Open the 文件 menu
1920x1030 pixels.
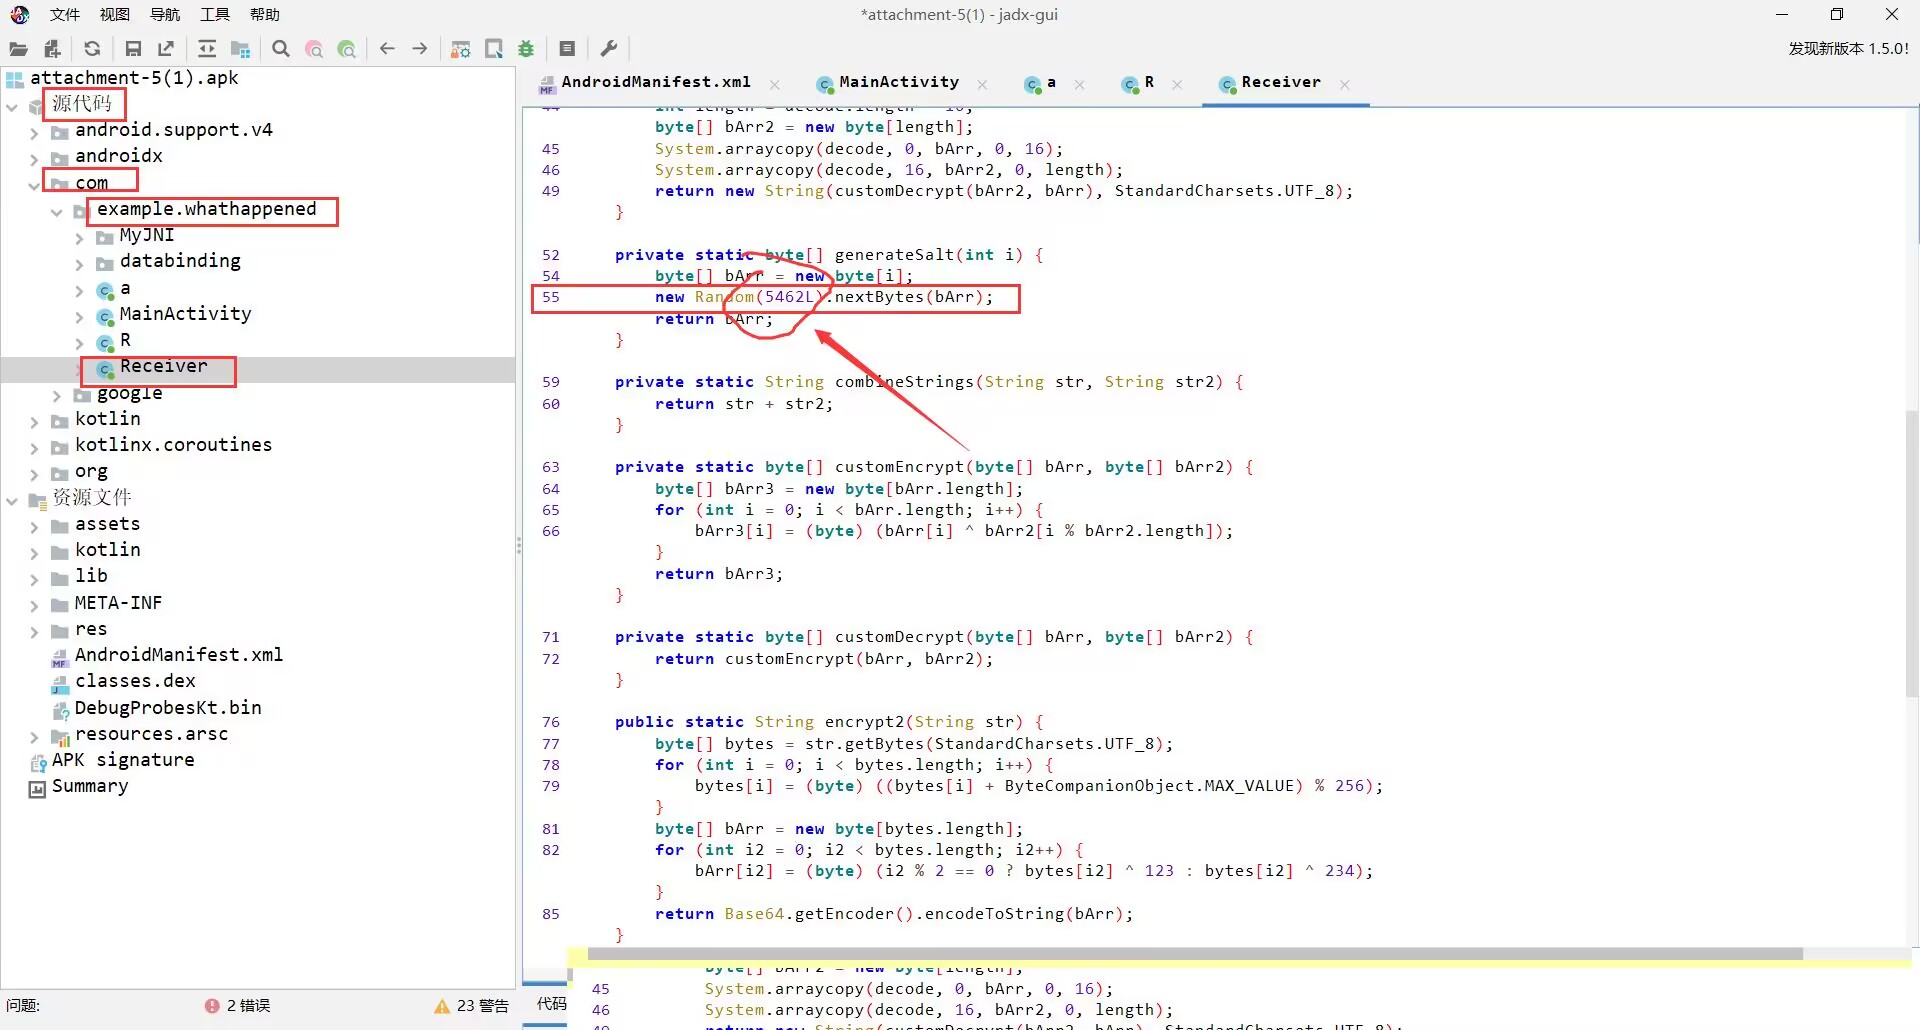point(65,14)
